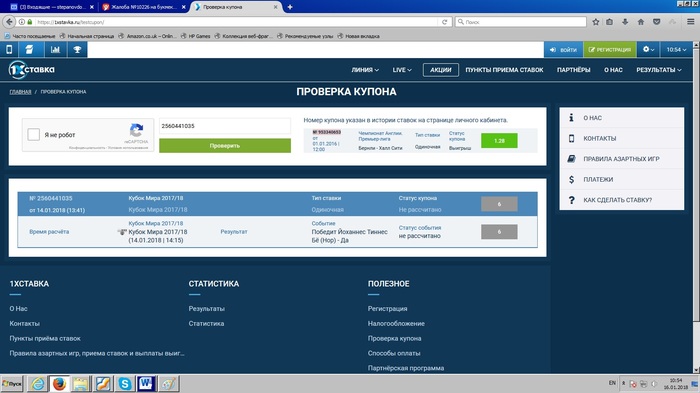Expand the LIVE dropdown menu
The image size is (700, 393).
pyautogui.click(x=402, y=70)
